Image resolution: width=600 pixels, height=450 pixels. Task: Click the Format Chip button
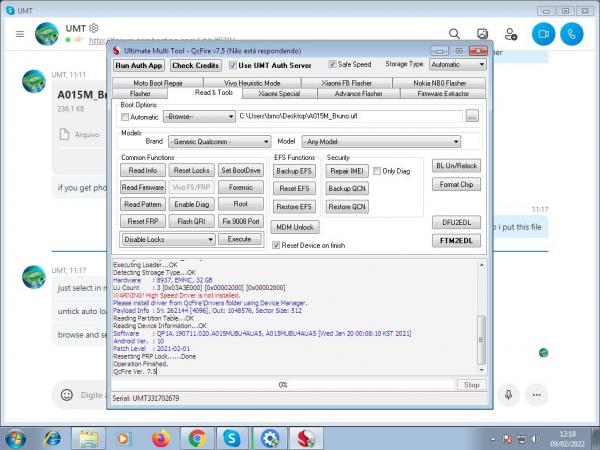coord(456,184)
